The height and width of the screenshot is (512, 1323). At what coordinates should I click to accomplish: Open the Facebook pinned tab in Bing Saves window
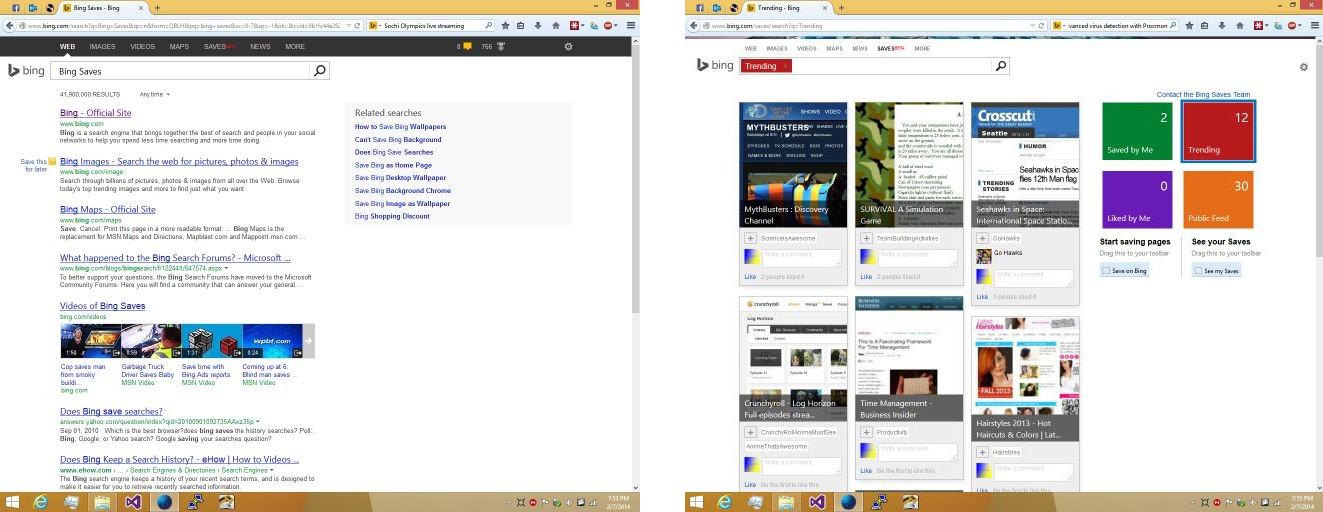pos(15,7)
